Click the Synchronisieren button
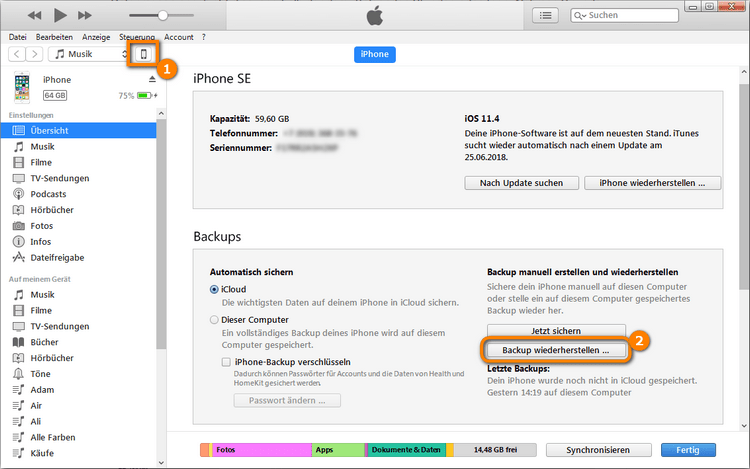This screenshot has width=750, height=469. (598, 450)
